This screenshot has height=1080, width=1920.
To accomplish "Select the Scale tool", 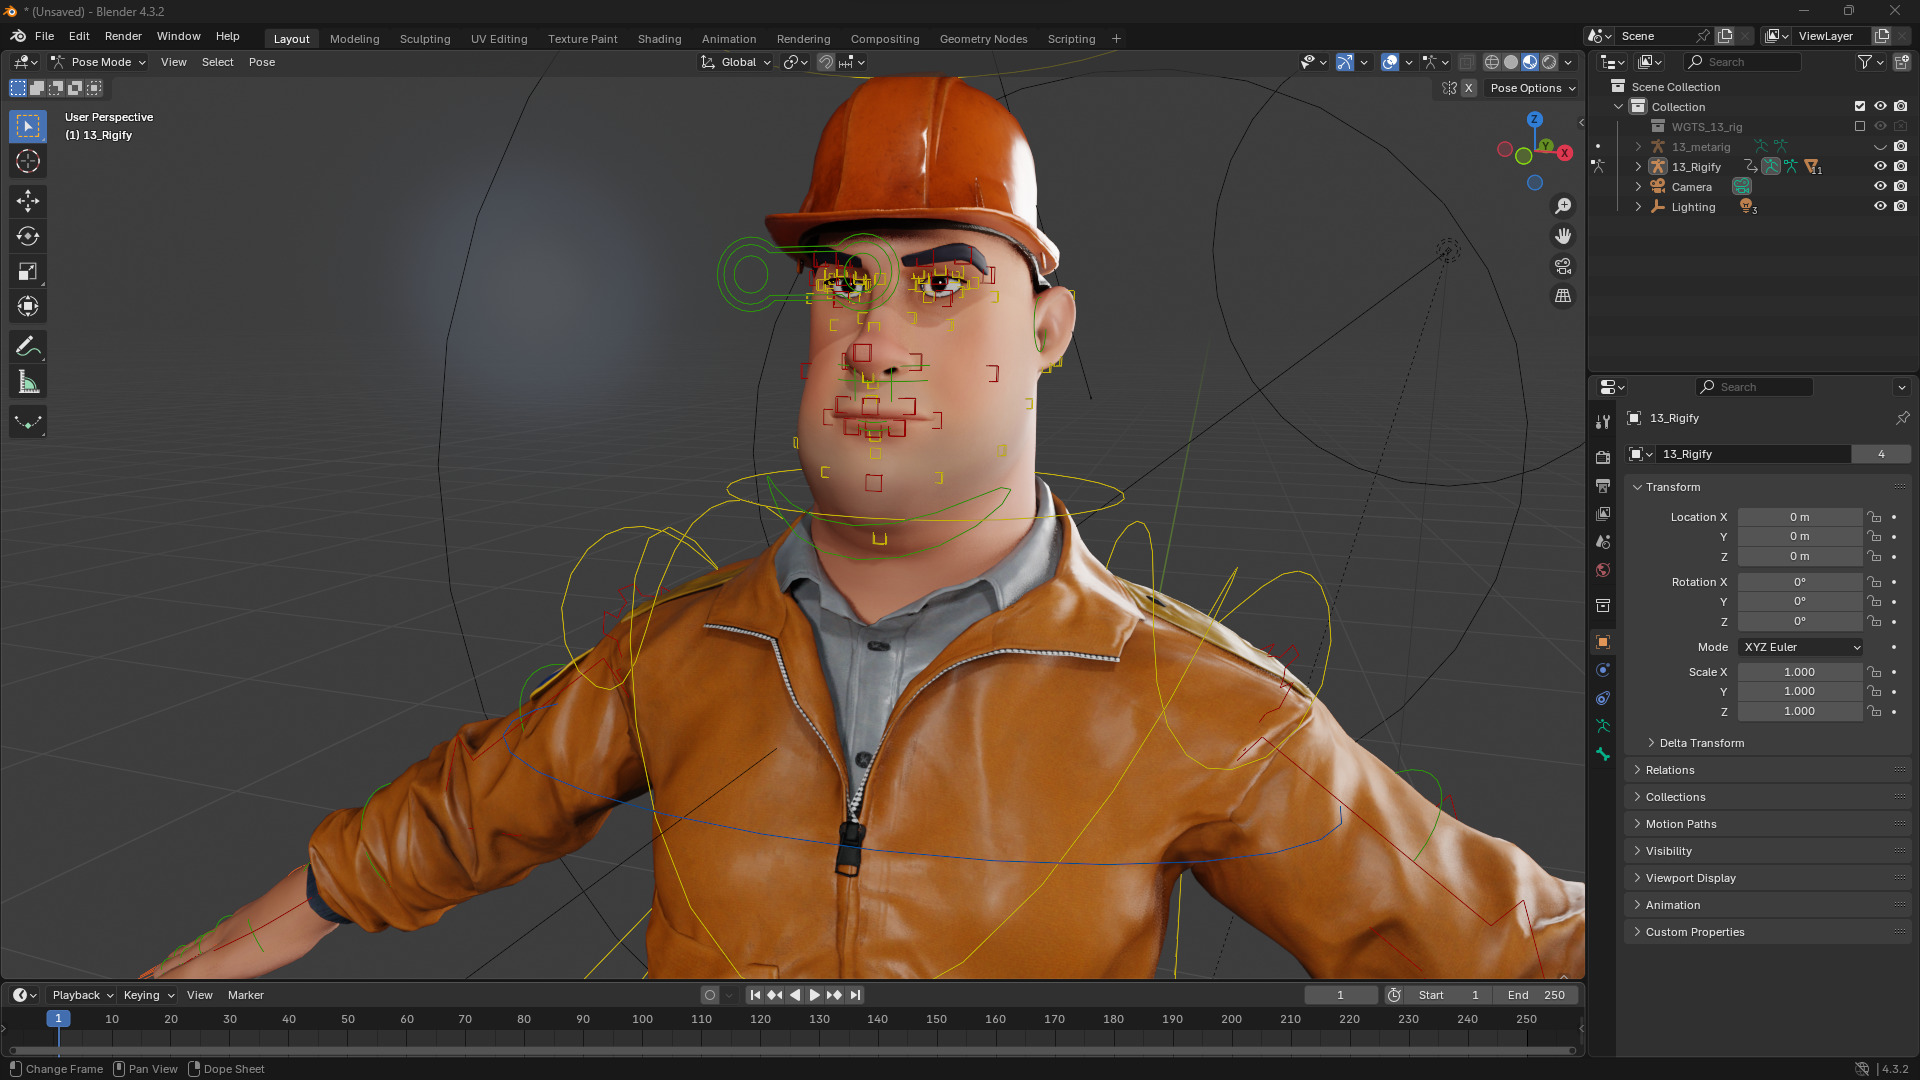I will click(x=28, y=271).
